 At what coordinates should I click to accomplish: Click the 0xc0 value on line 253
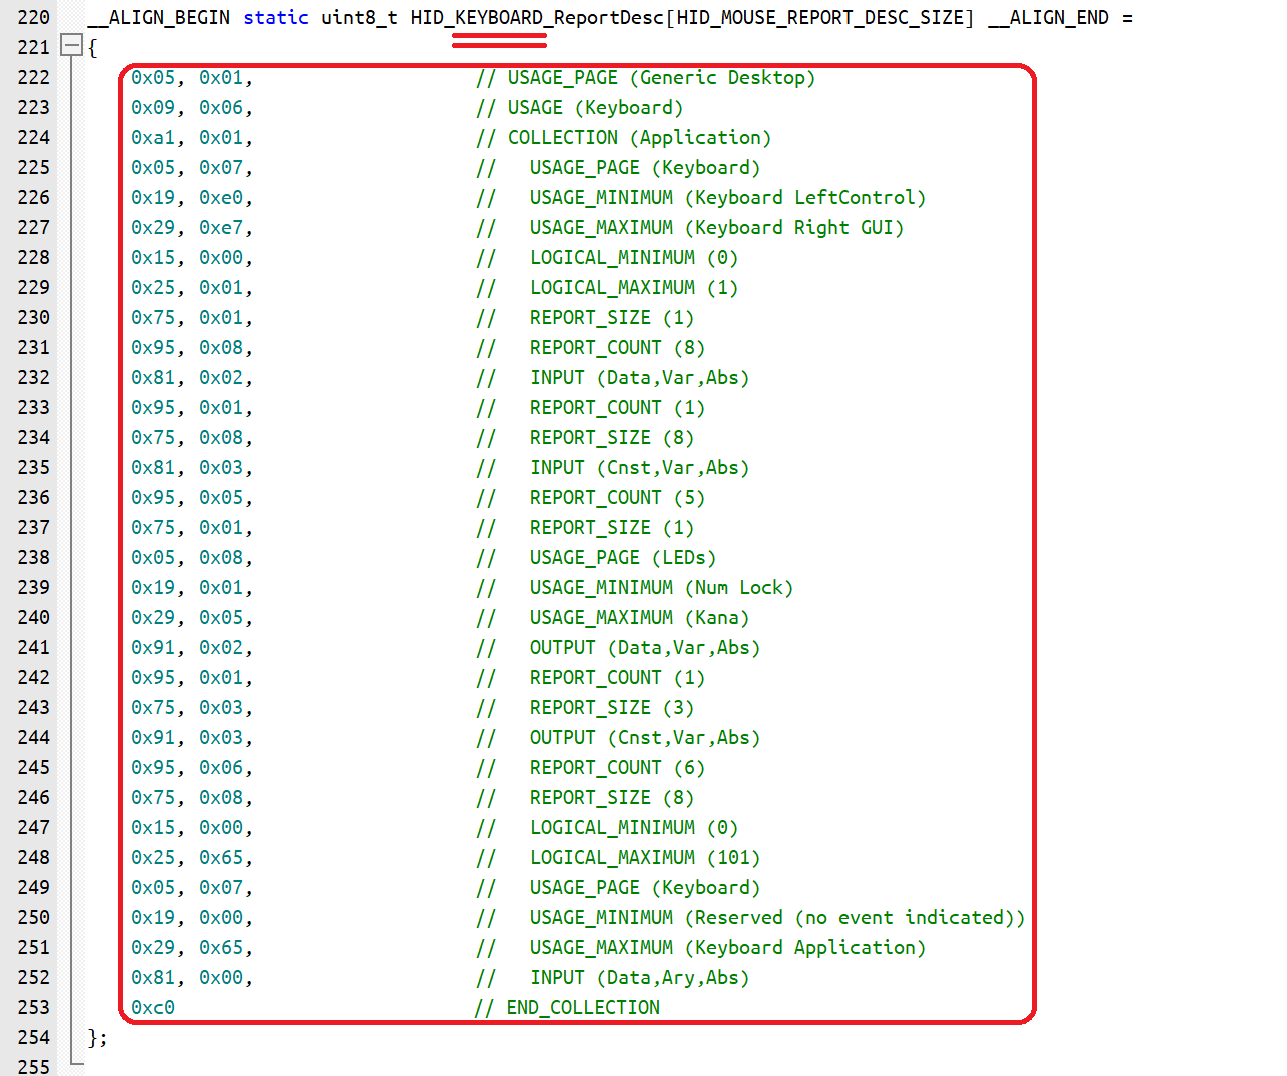click(153, 1007)
